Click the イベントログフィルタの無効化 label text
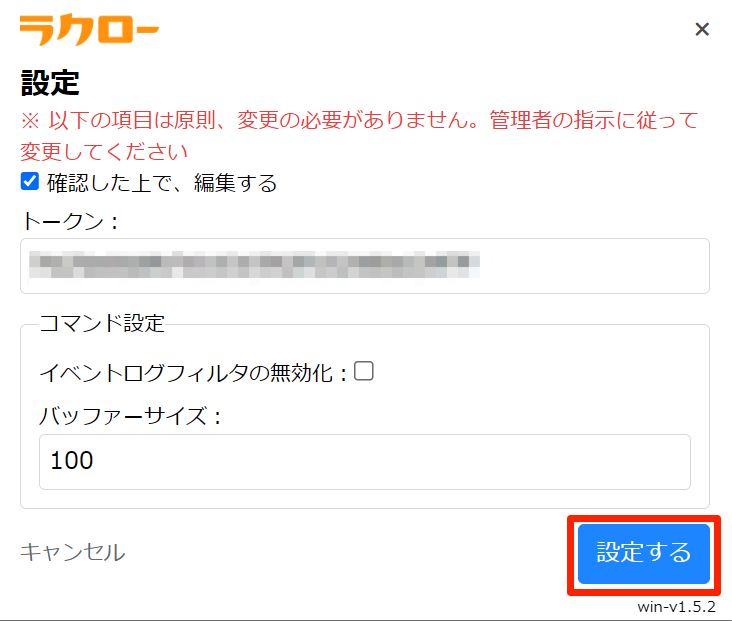This screenshot has width=732, height=621. click(x=192, y=373)
